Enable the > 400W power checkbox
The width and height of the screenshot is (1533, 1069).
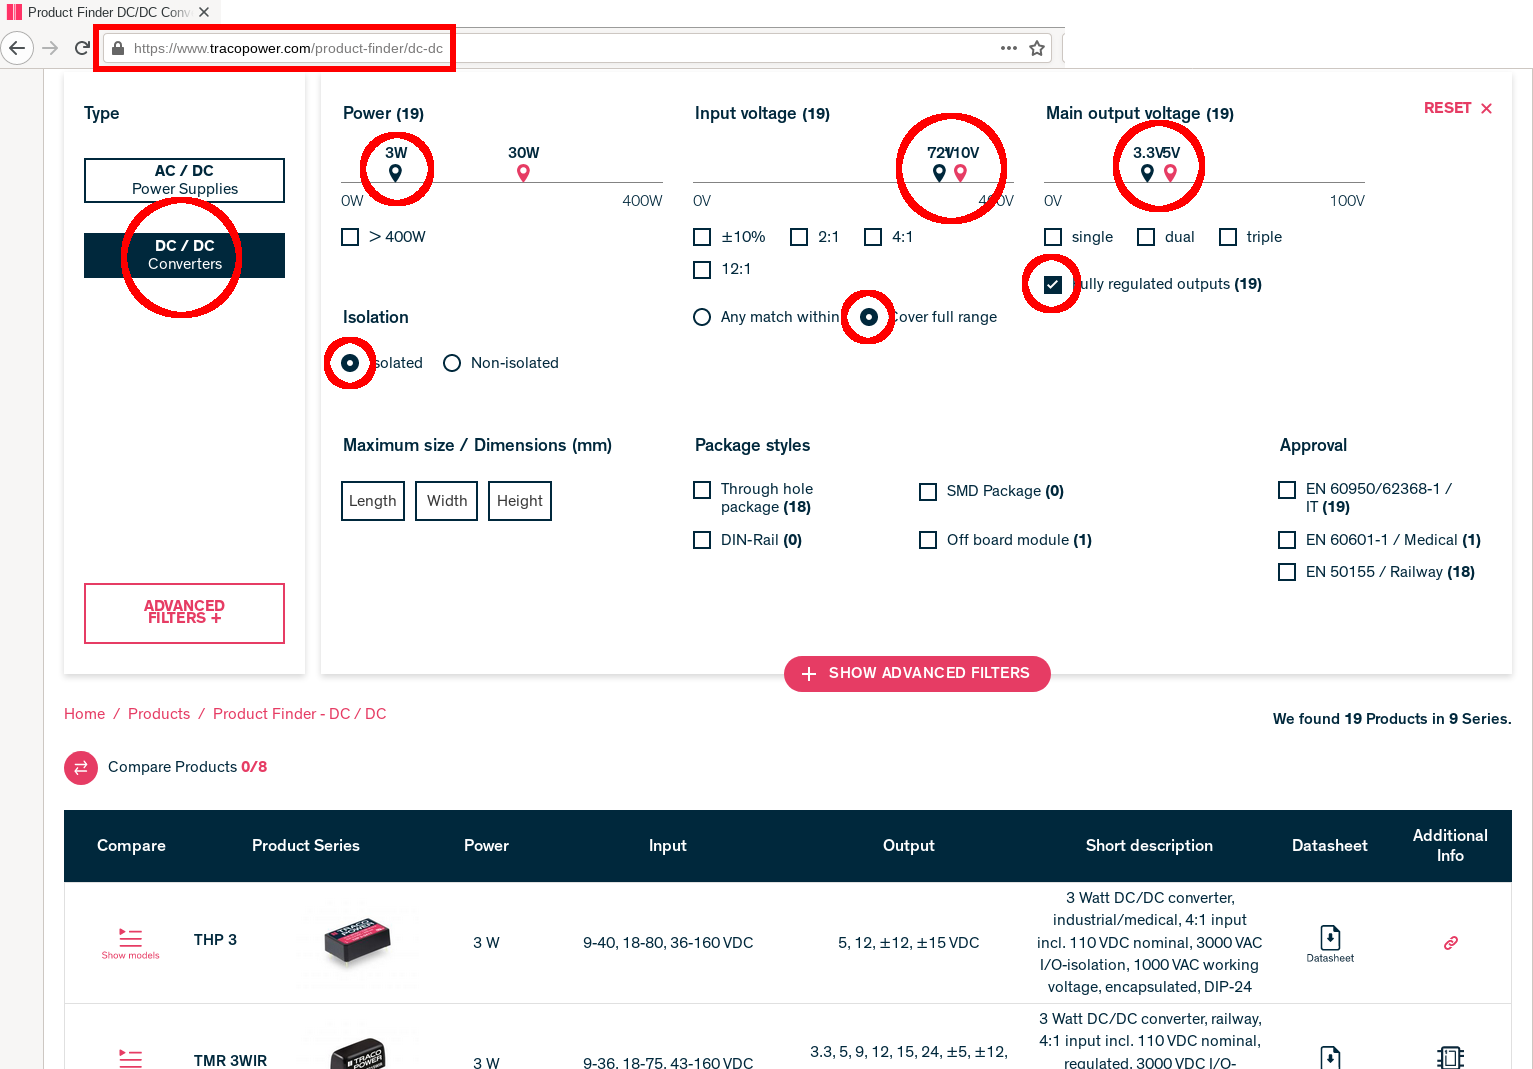coord(350,237)
